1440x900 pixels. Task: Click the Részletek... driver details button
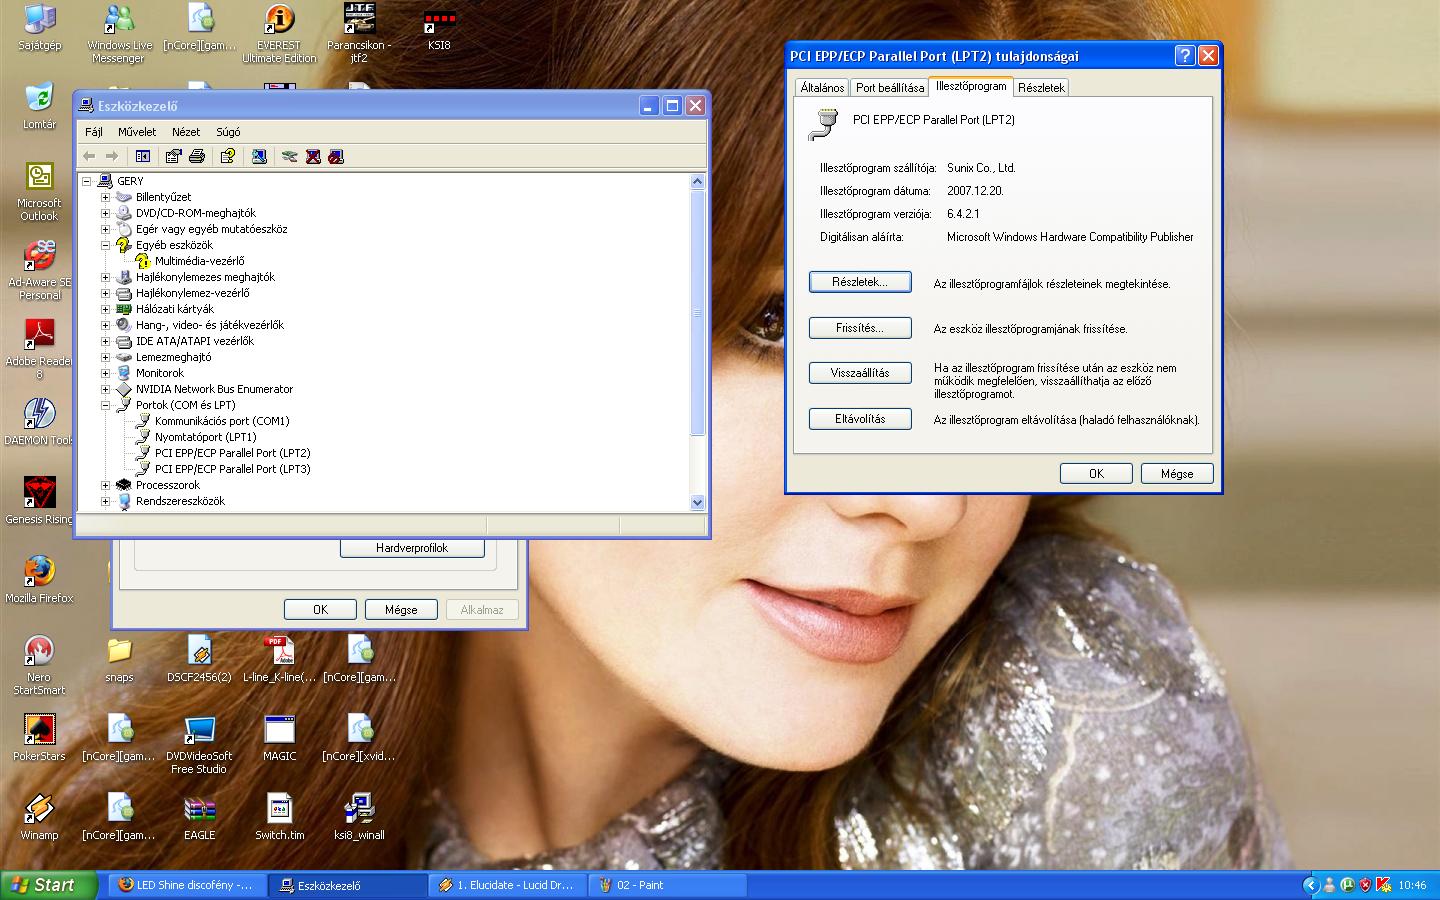click(860, 282)
